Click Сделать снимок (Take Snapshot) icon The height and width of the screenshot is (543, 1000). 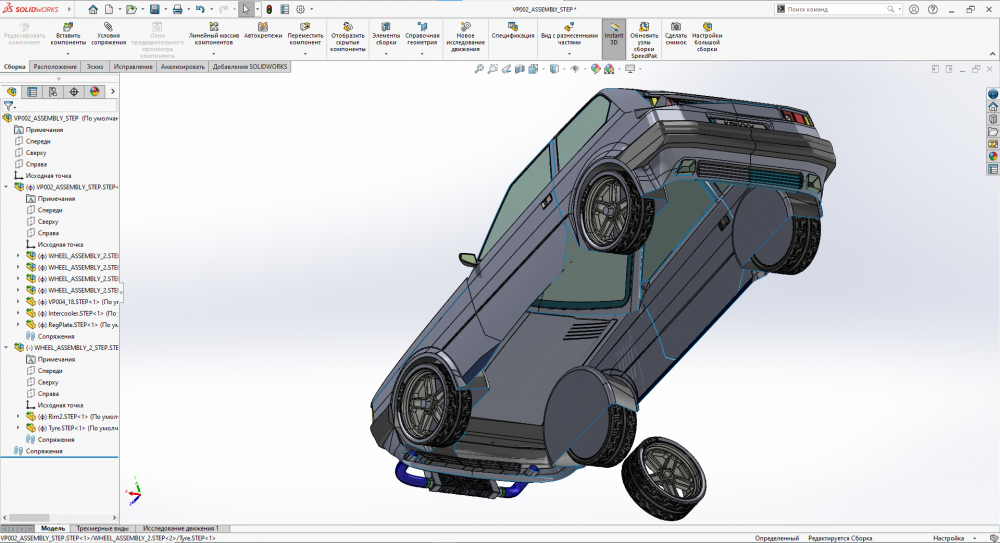pos(676,27)
